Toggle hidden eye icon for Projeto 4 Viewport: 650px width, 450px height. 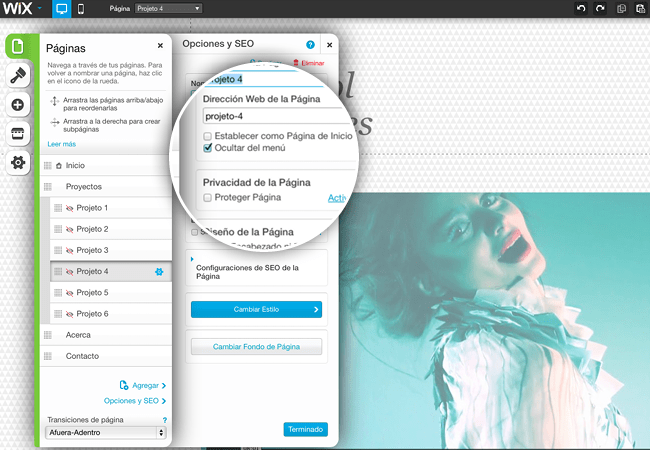(70, 271)
